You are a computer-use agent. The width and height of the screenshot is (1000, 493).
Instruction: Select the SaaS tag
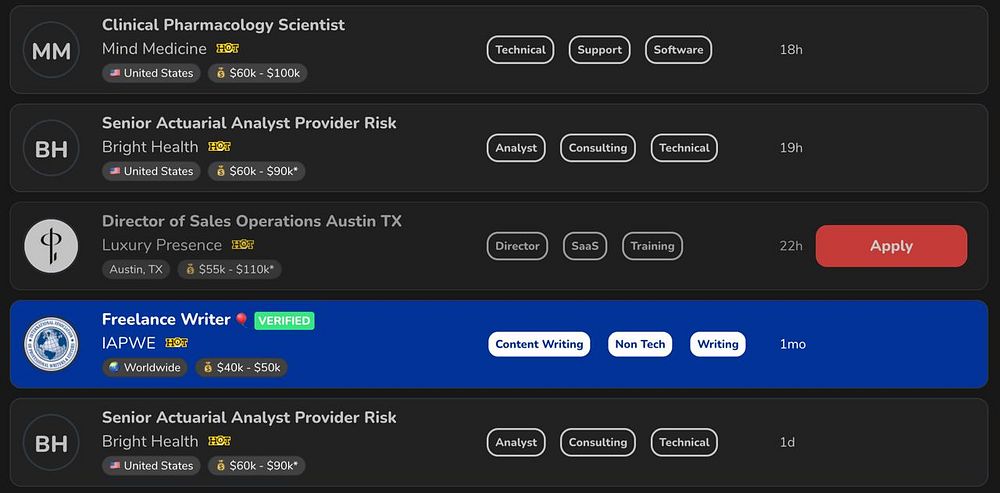584,246
